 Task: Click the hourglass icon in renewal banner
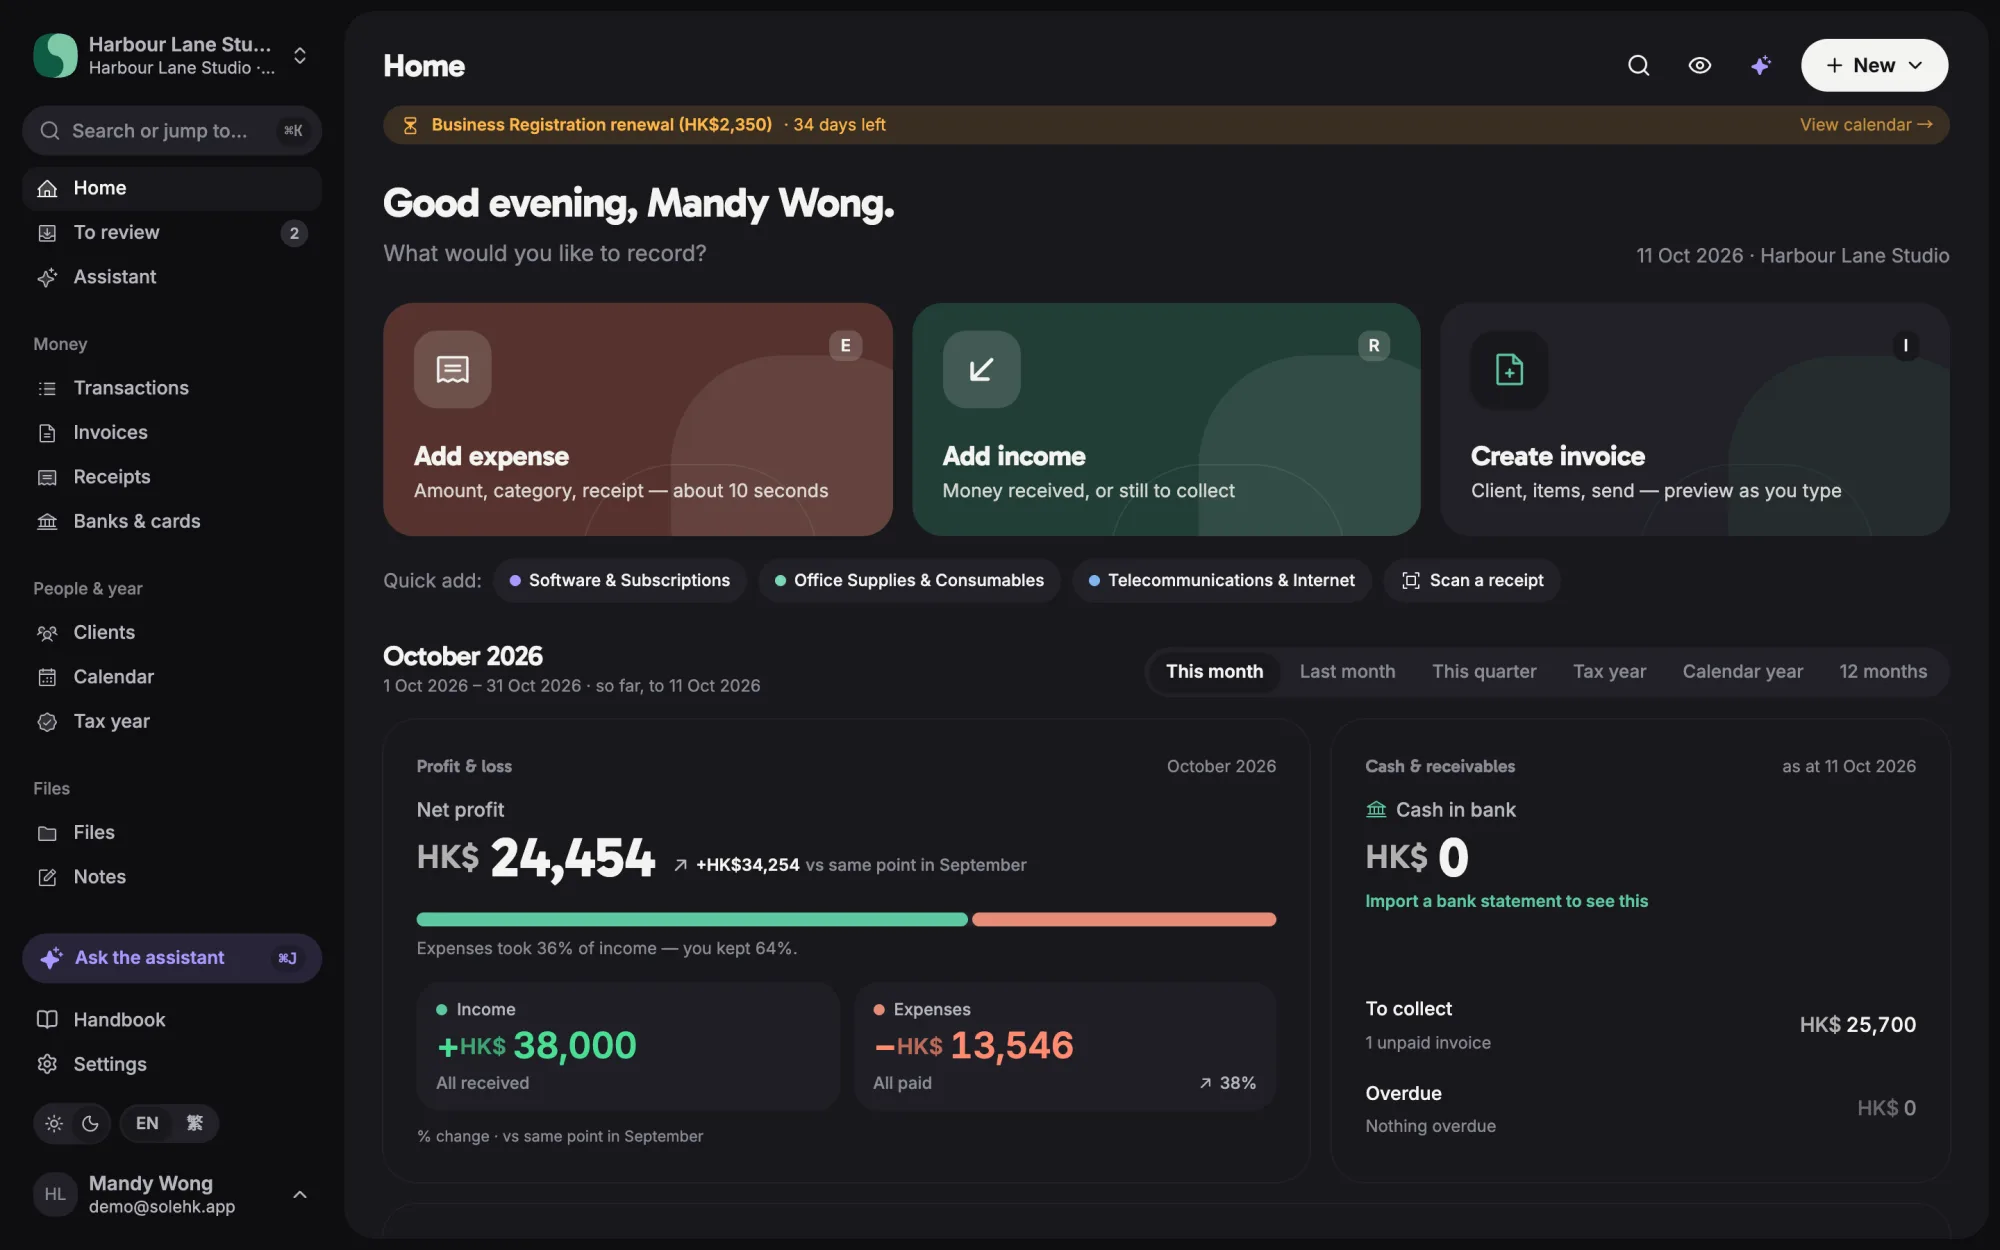410,125
